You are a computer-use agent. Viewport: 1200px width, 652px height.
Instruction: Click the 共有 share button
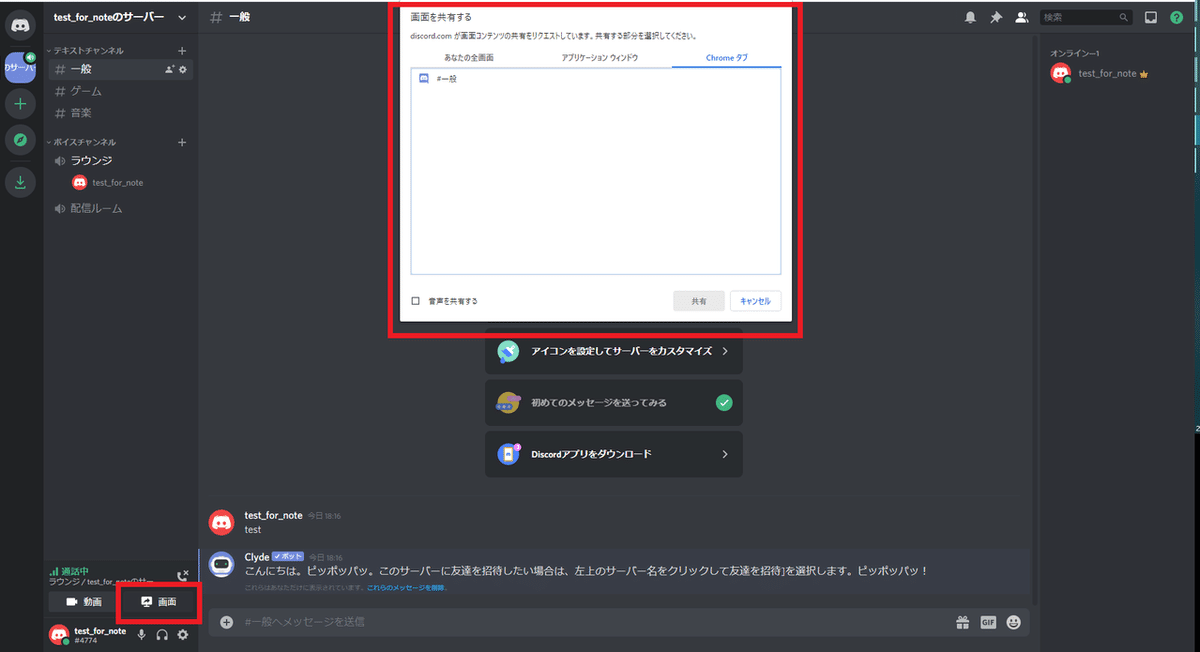coord(698,300)
